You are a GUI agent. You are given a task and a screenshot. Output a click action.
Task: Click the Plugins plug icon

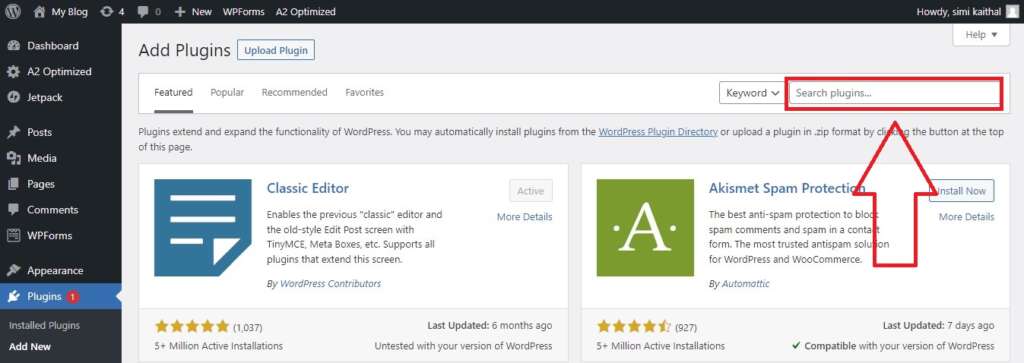tap(13, 296)
